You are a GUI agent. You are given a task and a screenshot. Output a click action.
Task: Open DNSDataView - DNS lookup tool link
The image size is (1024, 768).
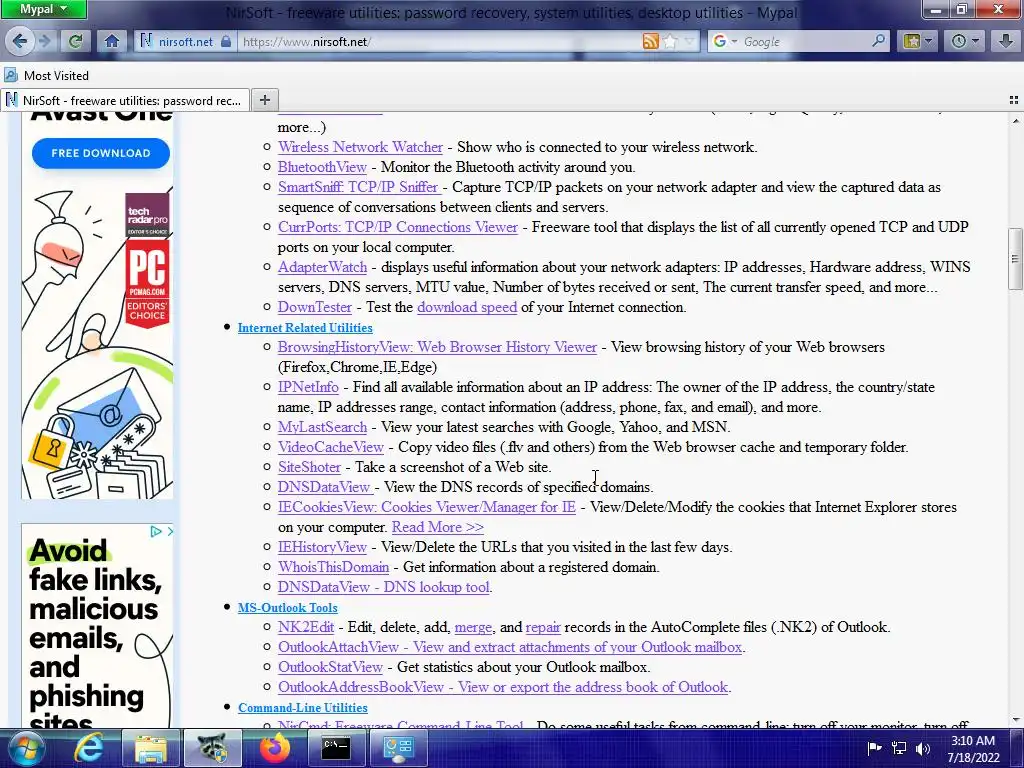pyautogui.click(x=383, y=587)
